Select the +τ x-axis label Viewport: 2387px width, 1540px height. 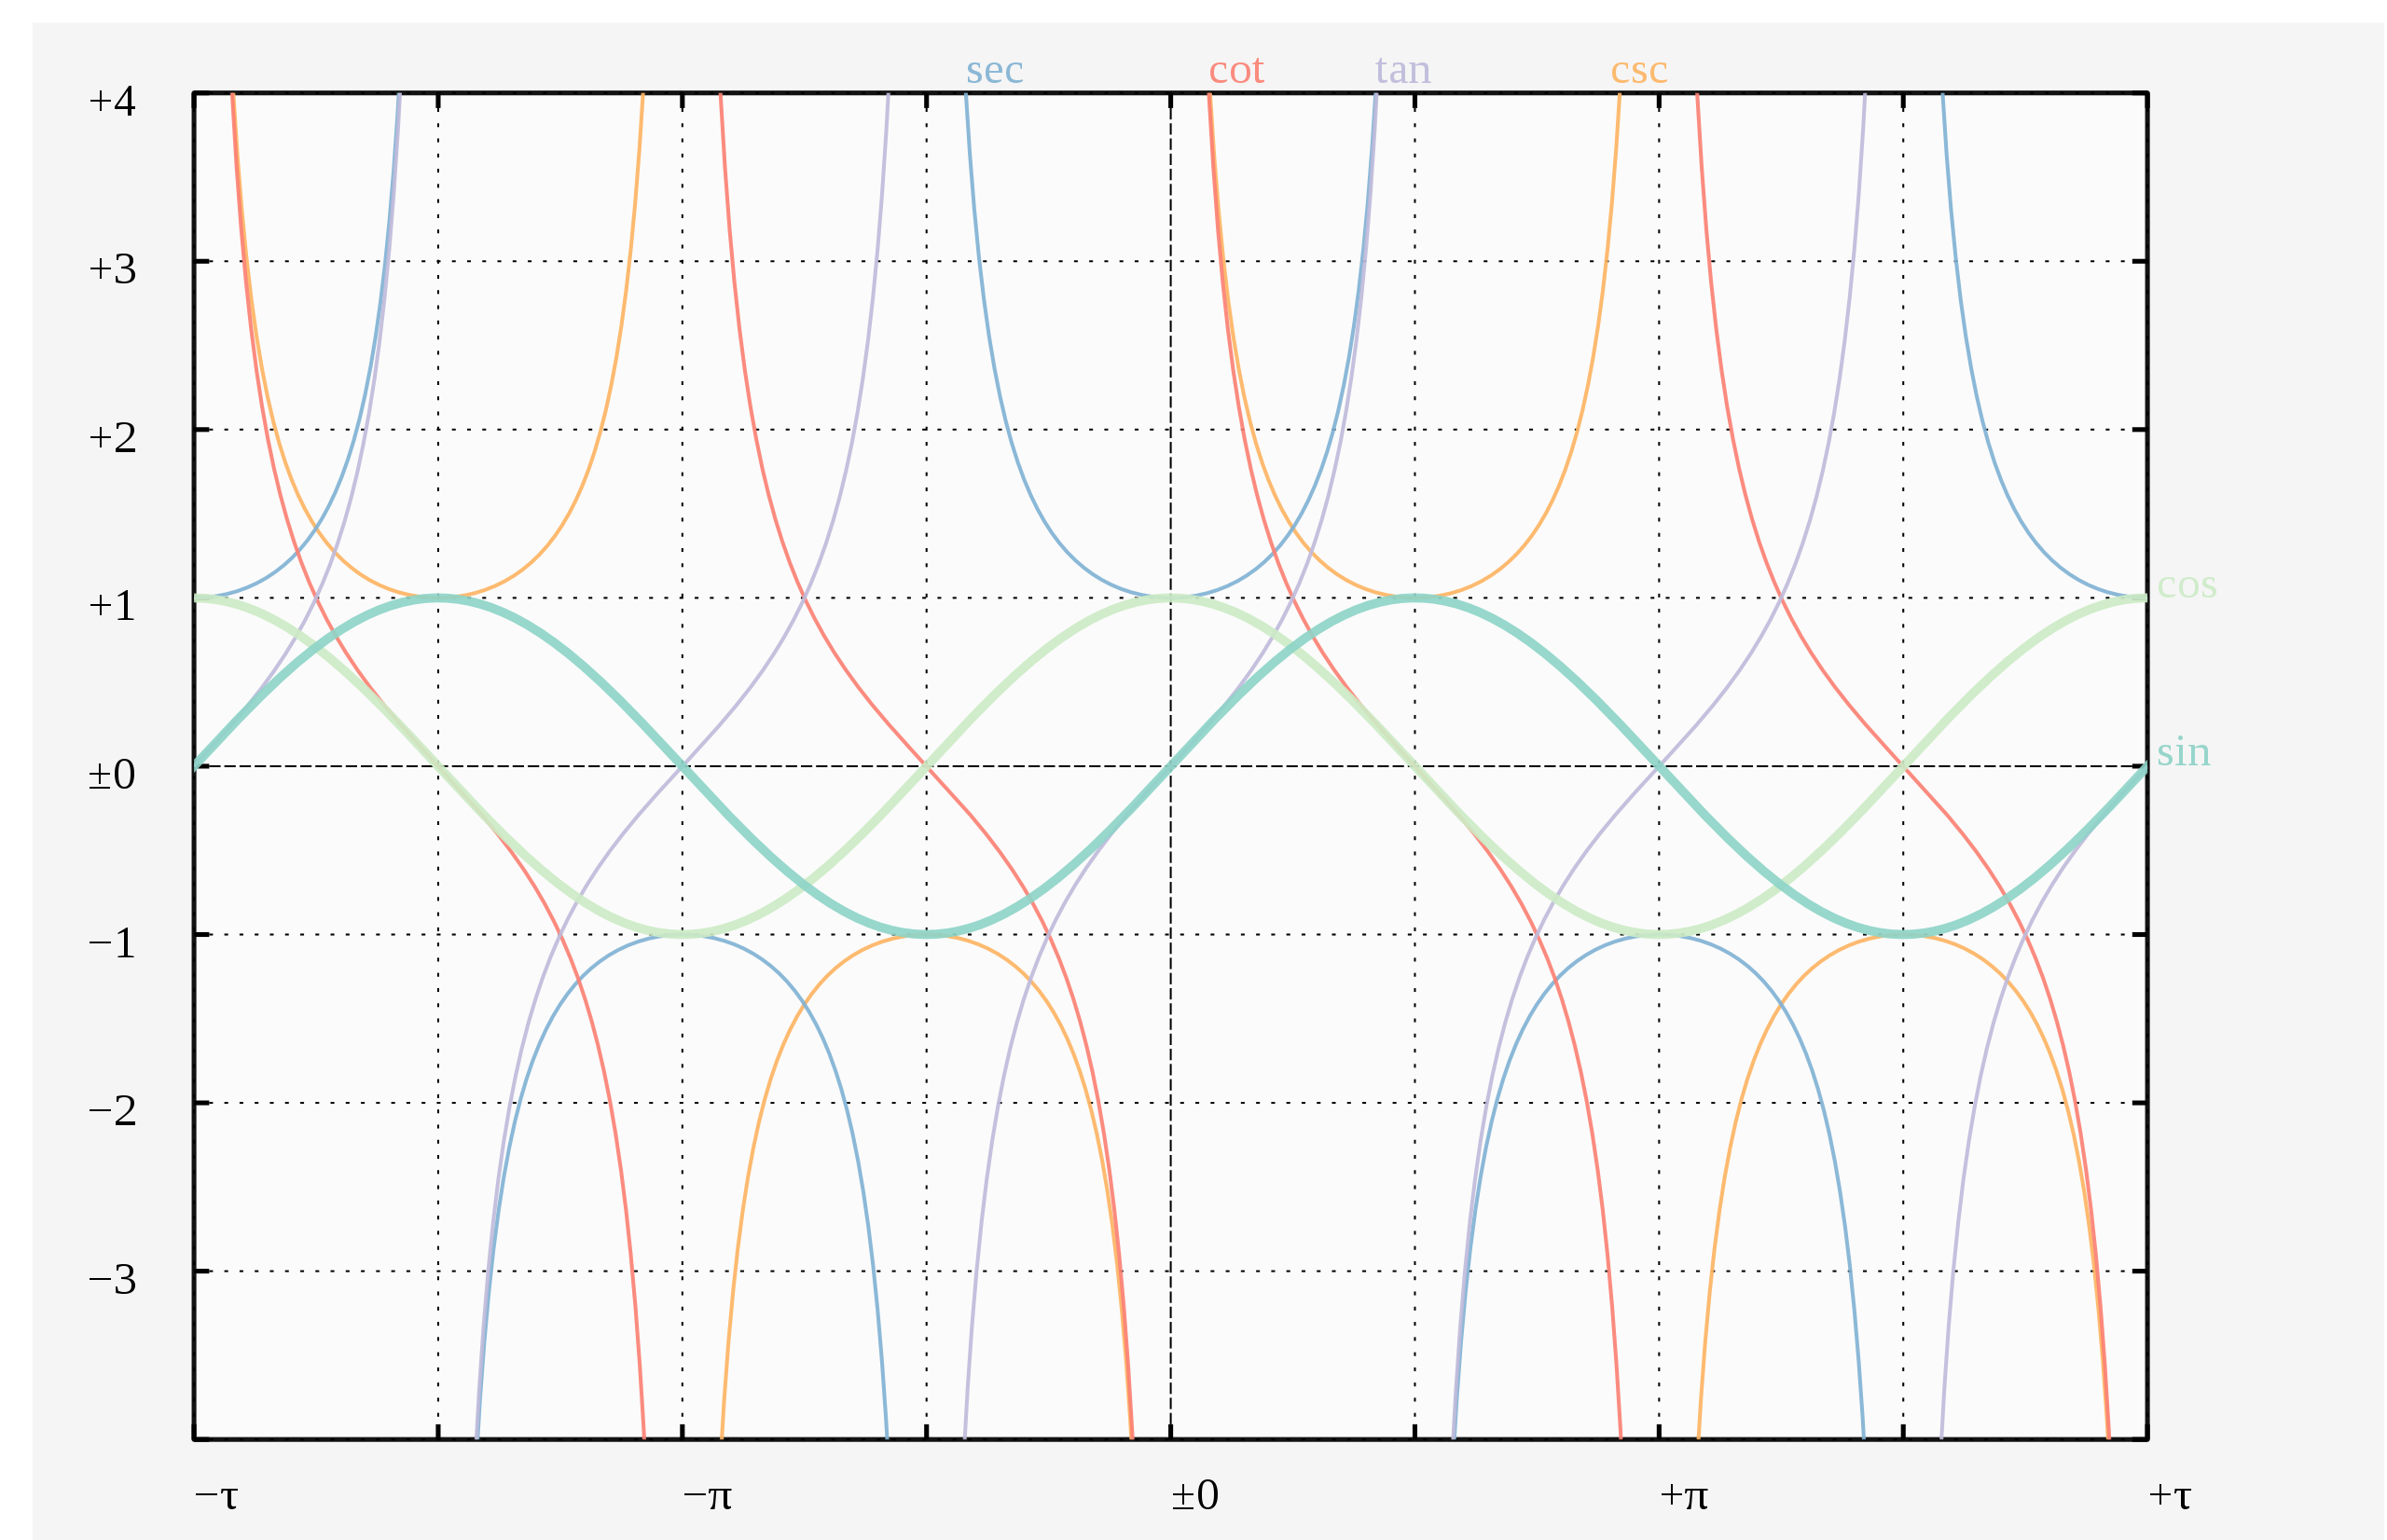[x=2170, y=1497]
